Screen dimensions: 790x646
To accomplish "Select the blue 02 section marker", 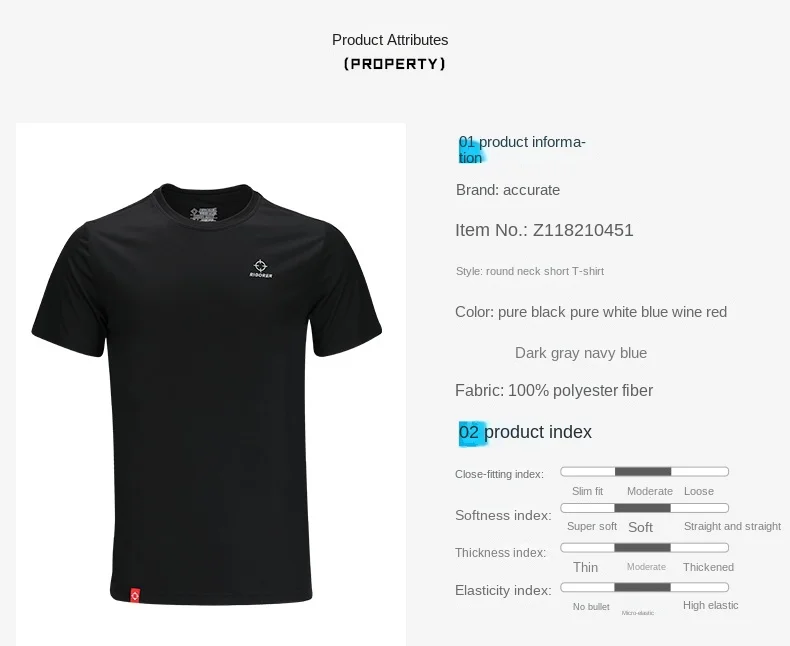I will point(471,433).
